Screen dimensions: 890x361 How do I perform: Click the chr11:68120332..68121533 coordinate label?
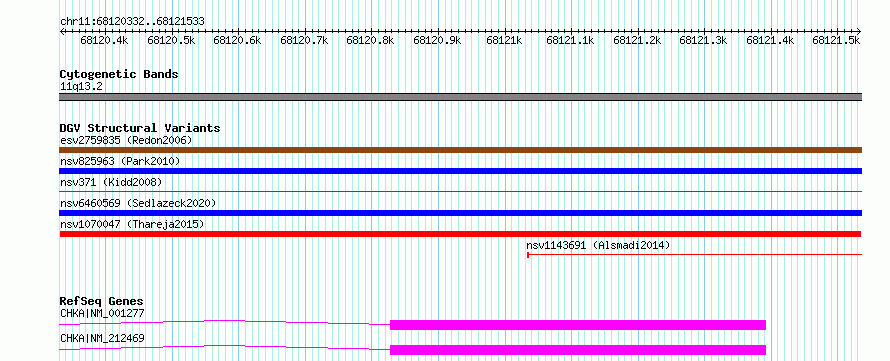pos(132,22)
